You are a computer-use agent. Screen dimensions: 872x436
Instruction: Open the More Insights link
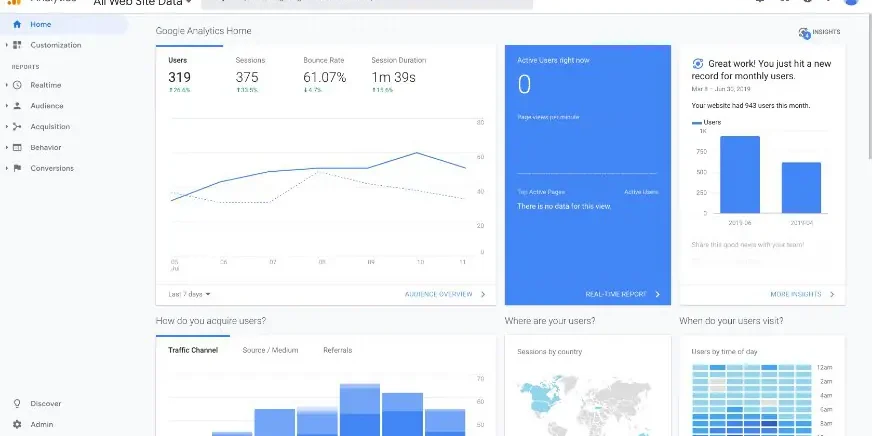796,294
